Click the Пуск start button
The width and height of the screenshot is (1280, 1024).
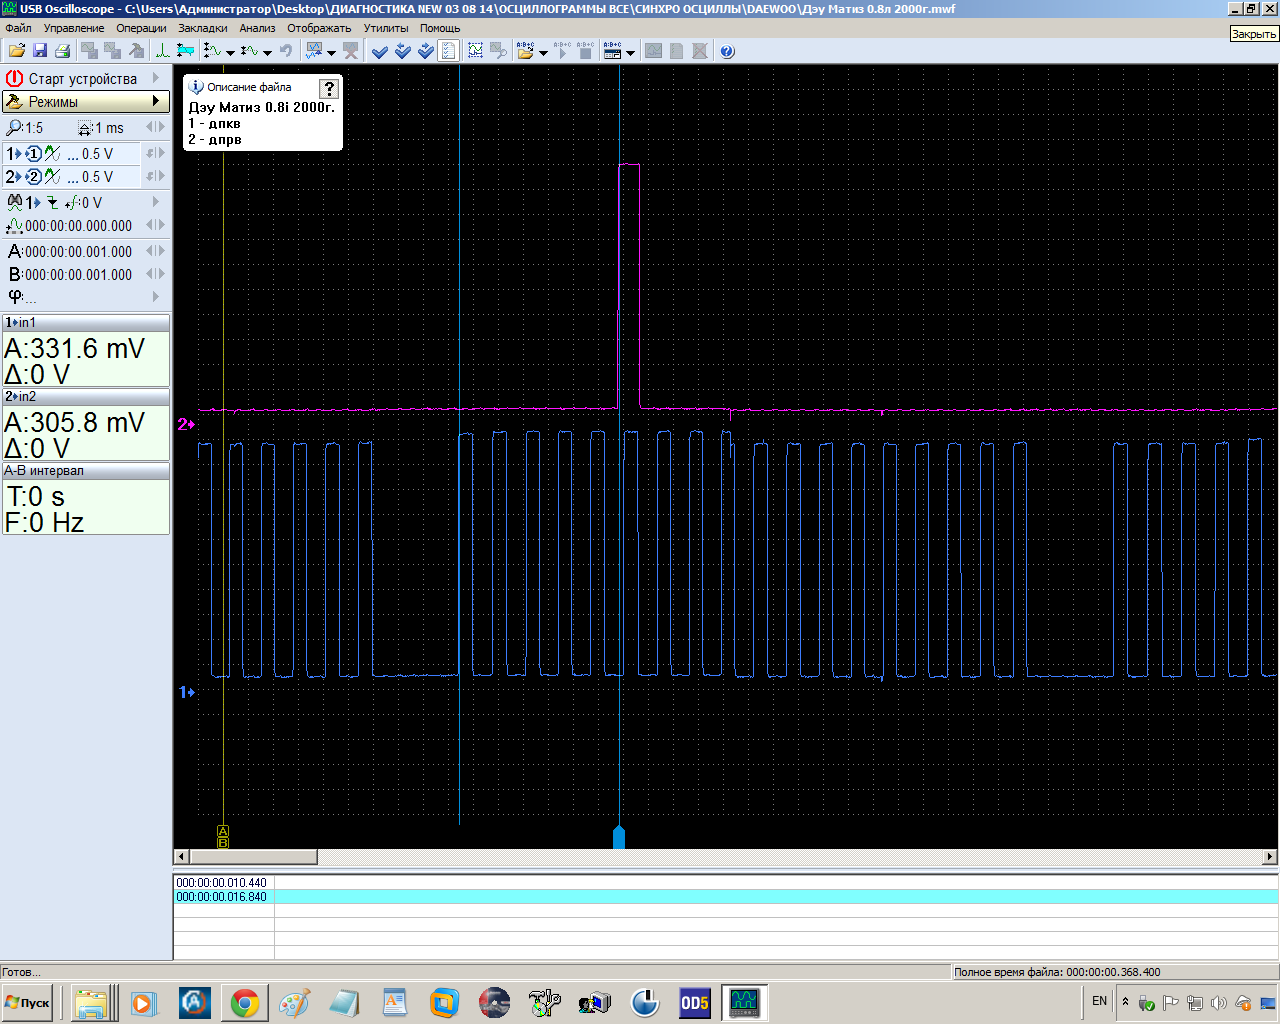[28, 1002]
